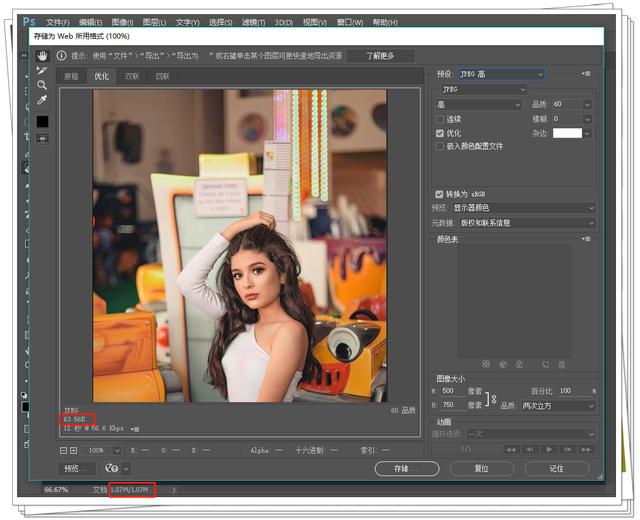This screenshot has width=640, height=520.
Task: Toggle the 转换为 sRGB checkbox
Action: tap(440, 194)
